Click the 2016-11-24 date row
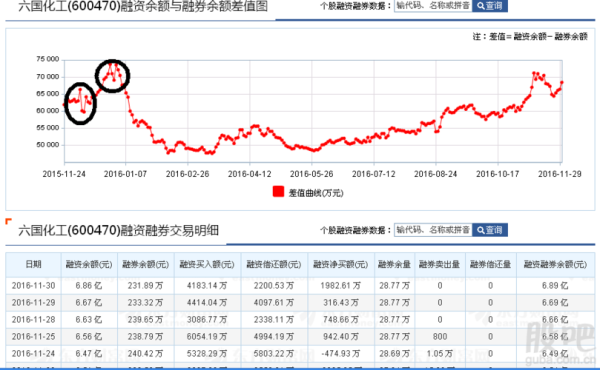 point(300,354)
